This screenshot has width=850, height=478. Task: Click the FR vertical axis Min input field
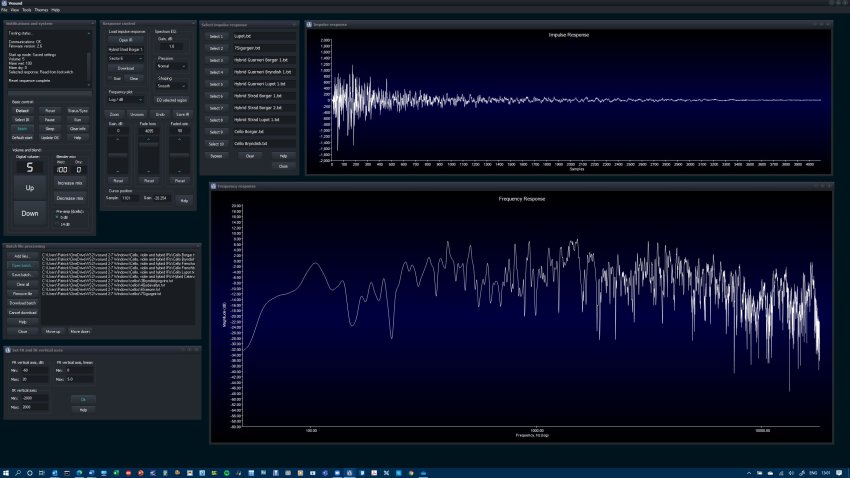click(x=36, y=370)
